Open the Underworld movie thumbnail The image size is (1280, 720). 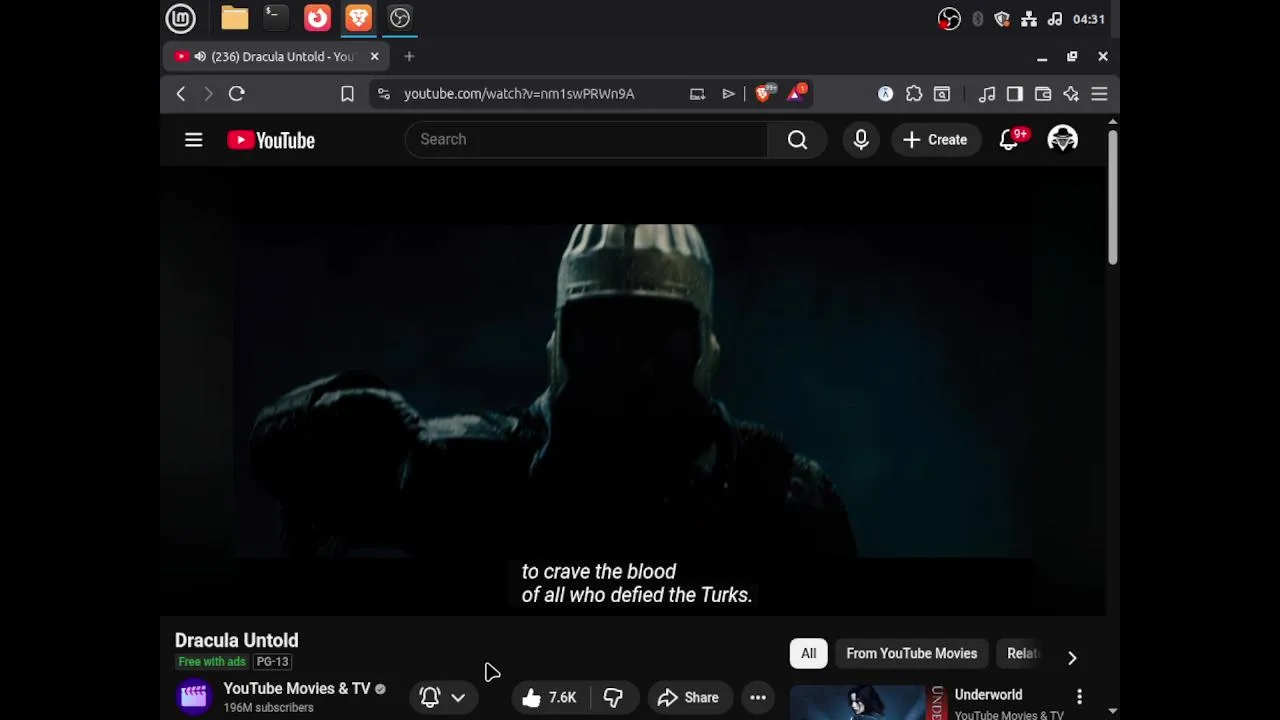867,702
